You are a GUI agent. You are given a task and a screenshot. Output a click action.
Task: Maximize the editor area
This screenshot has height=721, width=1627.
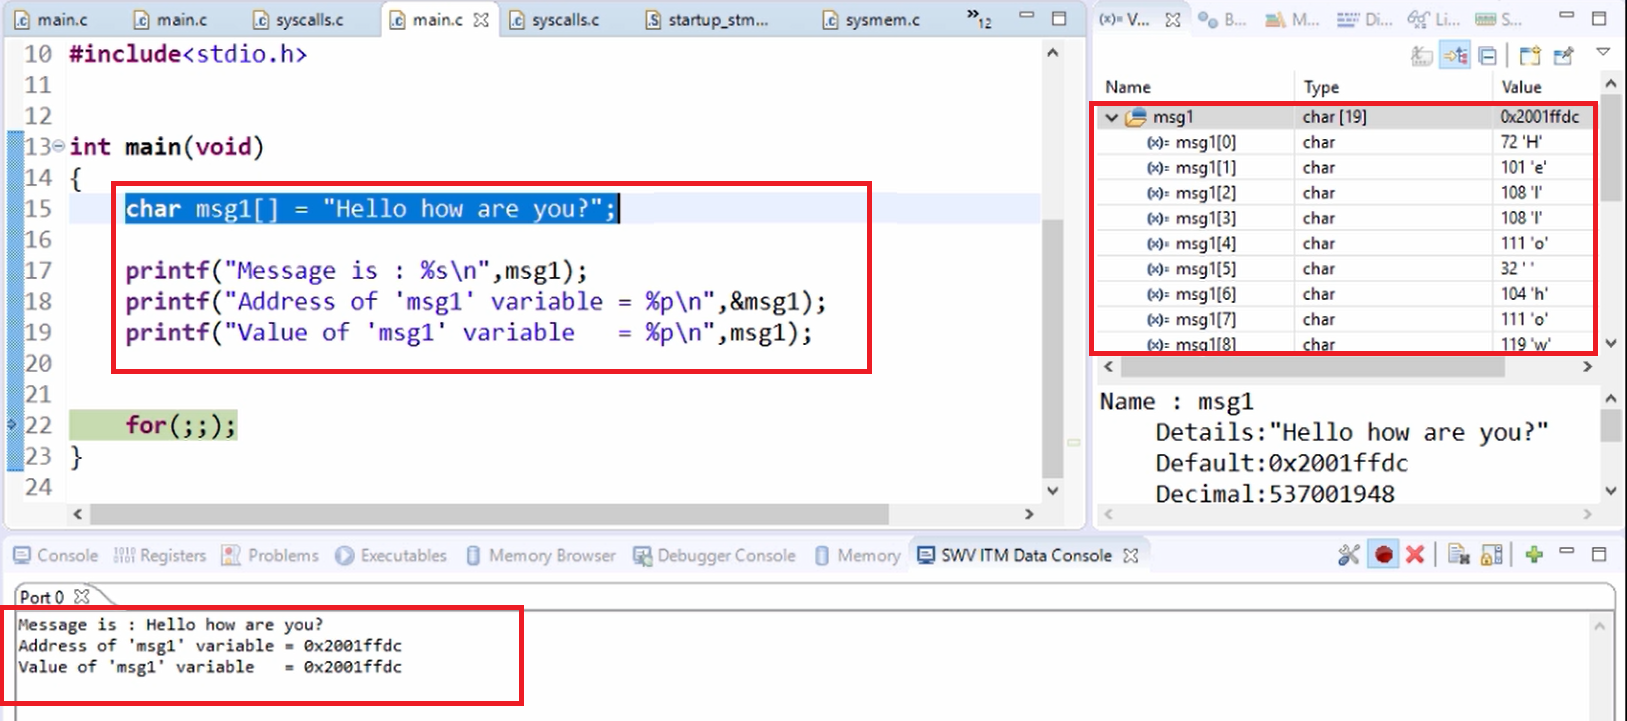[1059, 18]
